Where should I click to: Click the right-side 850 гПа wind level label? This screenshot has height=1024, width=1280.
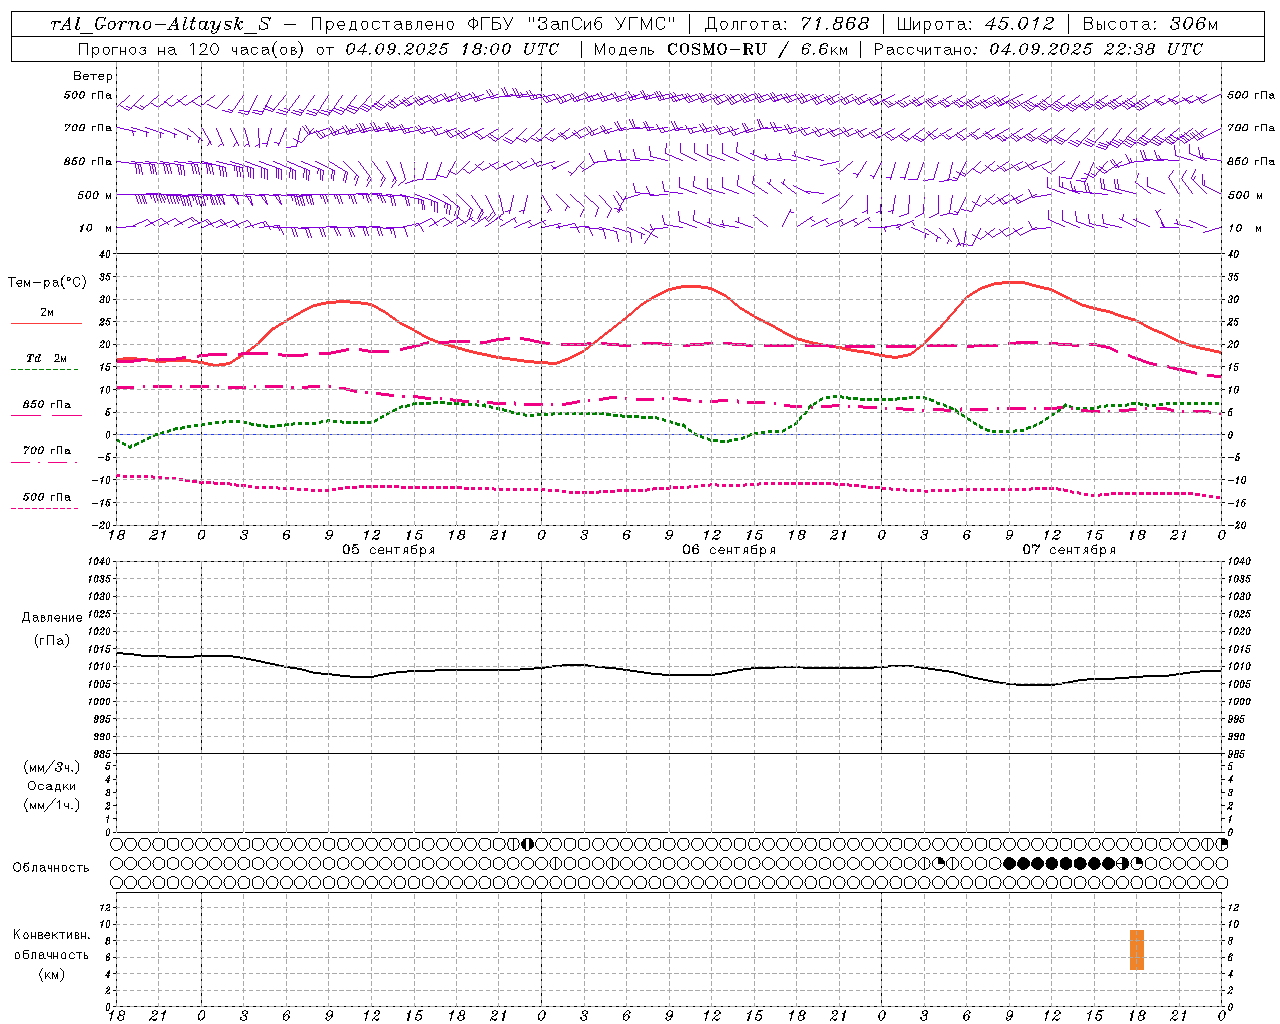pos(1251,161)
